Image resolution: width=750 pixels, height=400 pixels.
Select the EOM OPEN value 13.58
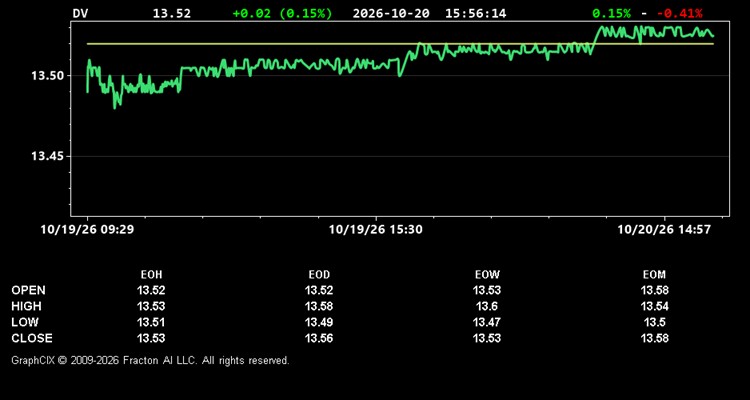click(654, 290)
